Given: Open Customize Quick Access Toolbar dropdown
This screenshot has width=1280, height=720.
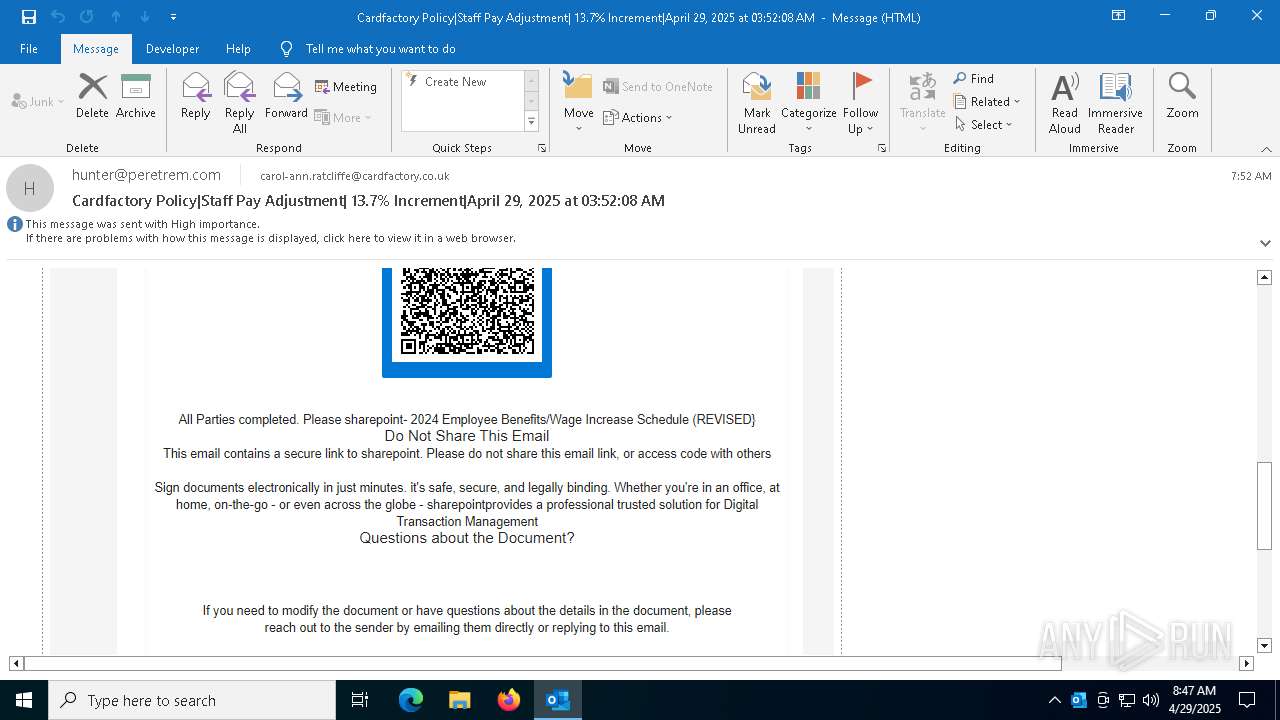Looking at the screenshot, I should [x=173, y=17].
